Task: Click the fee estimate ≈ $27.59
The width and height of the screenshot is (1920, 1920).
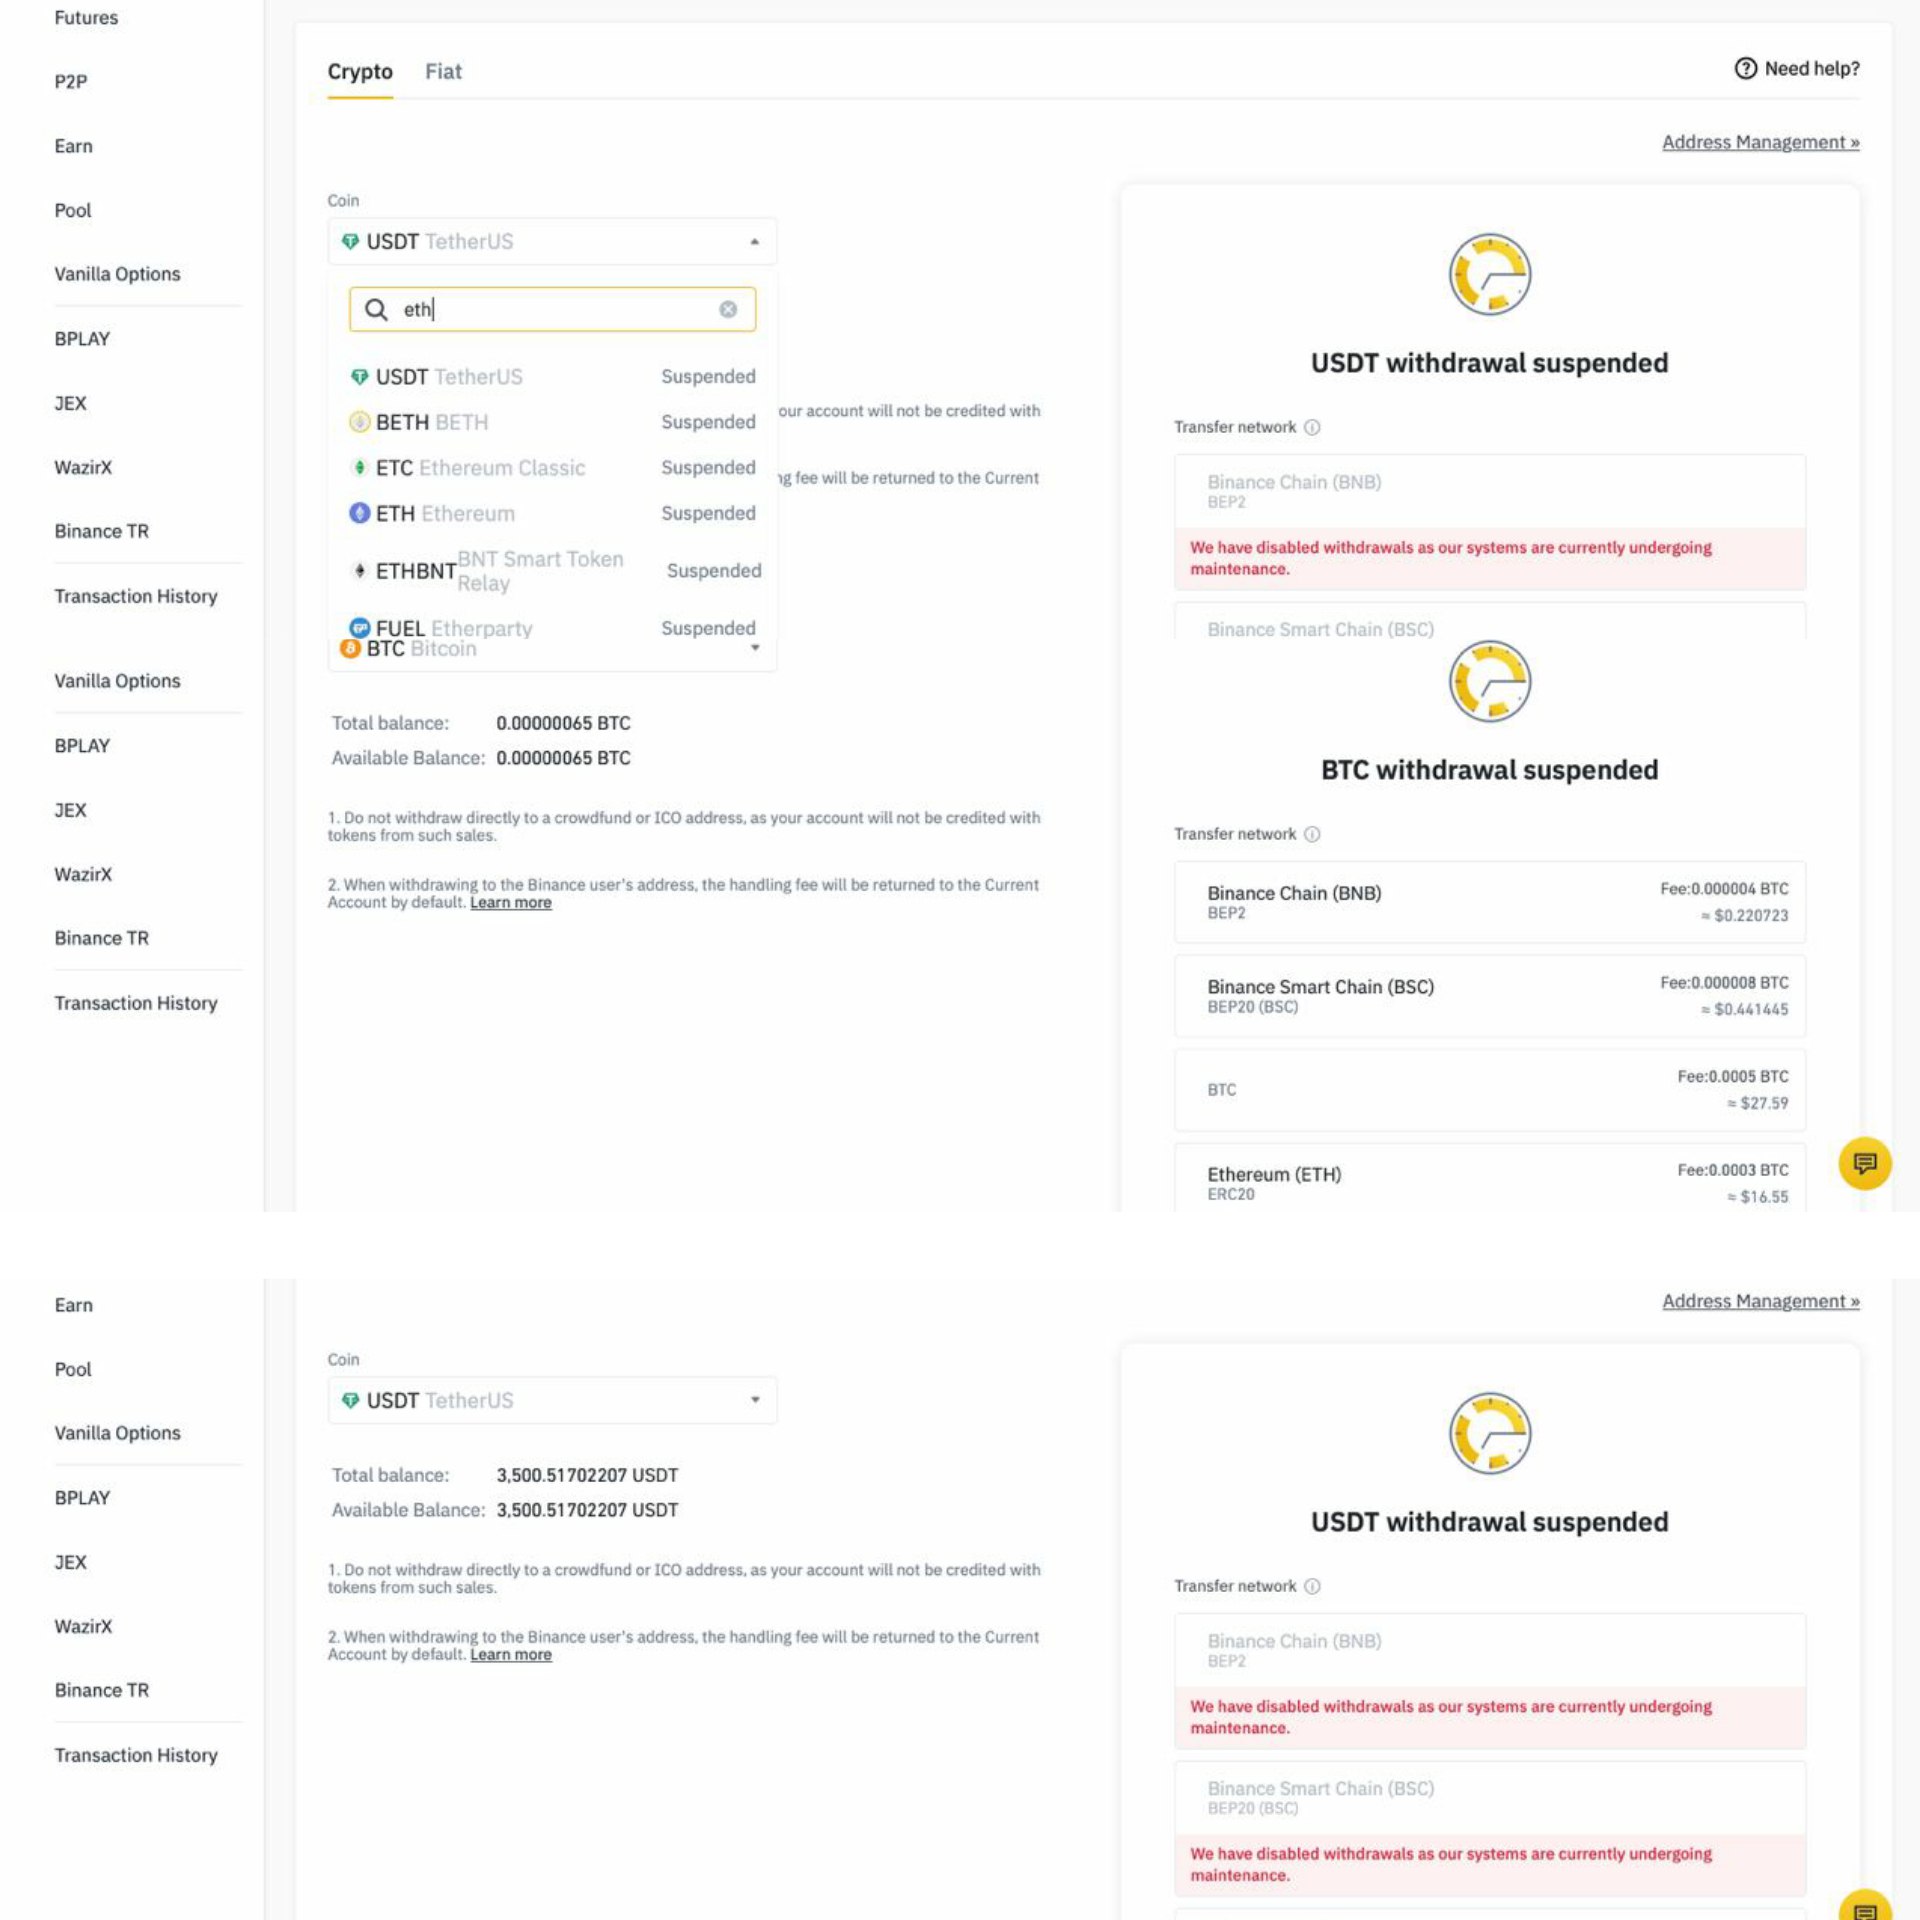Action: (x=1758, y=1103)
